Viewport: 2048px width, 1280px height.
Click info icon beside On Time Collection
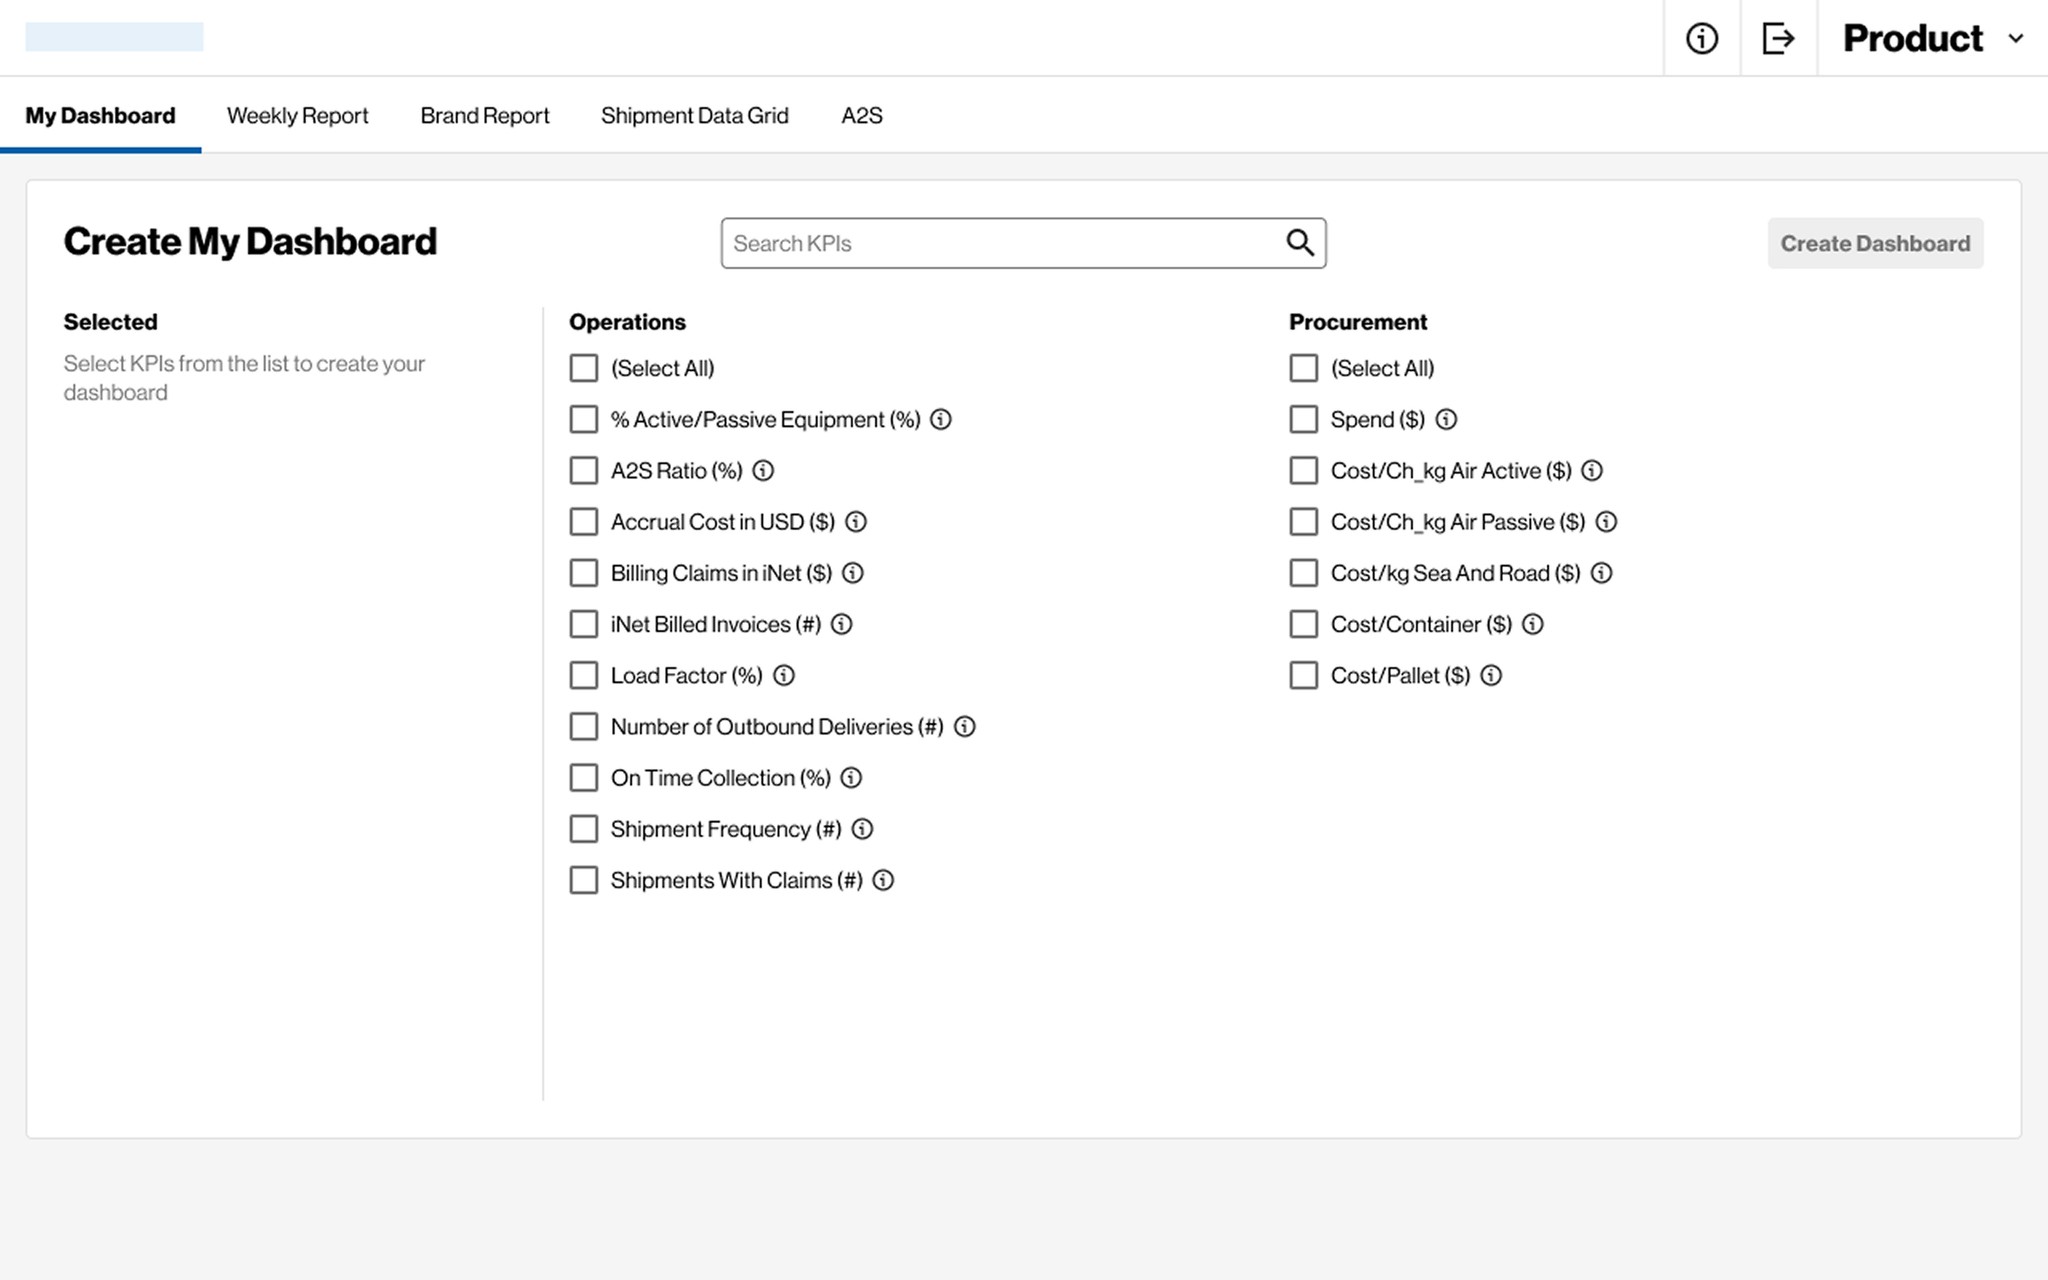point(851,777)
